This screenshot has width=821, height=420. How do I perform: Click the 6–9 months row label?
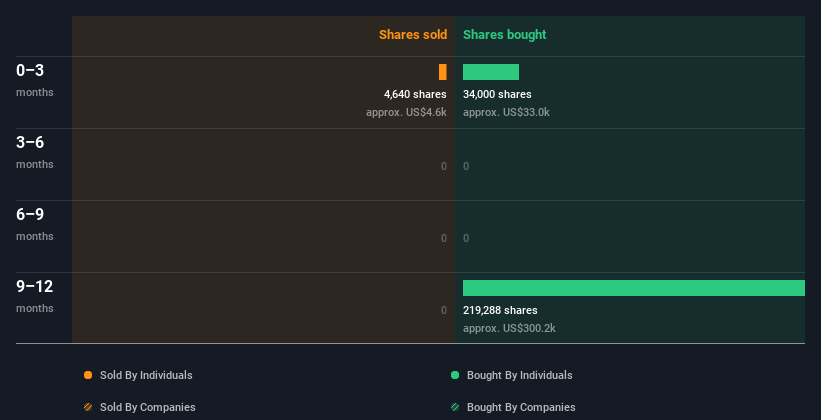click(35, 224)
